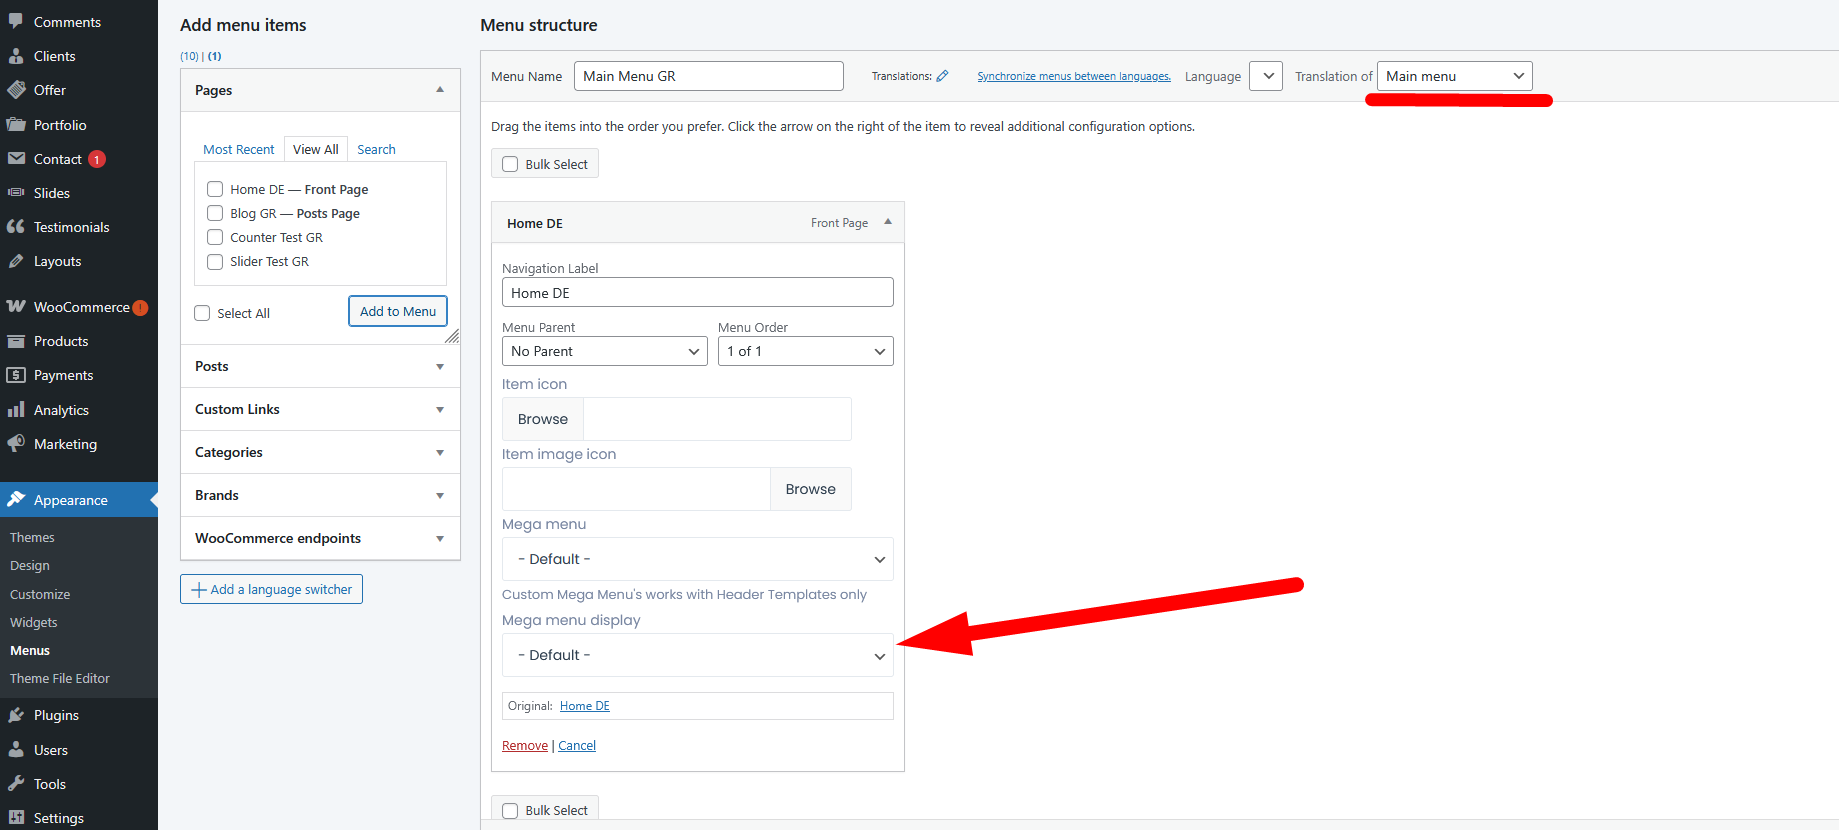This screenshot has width=1839, height=830.
Task: Check the Home DE — Front Page checkbox
Action: (215, 189)
